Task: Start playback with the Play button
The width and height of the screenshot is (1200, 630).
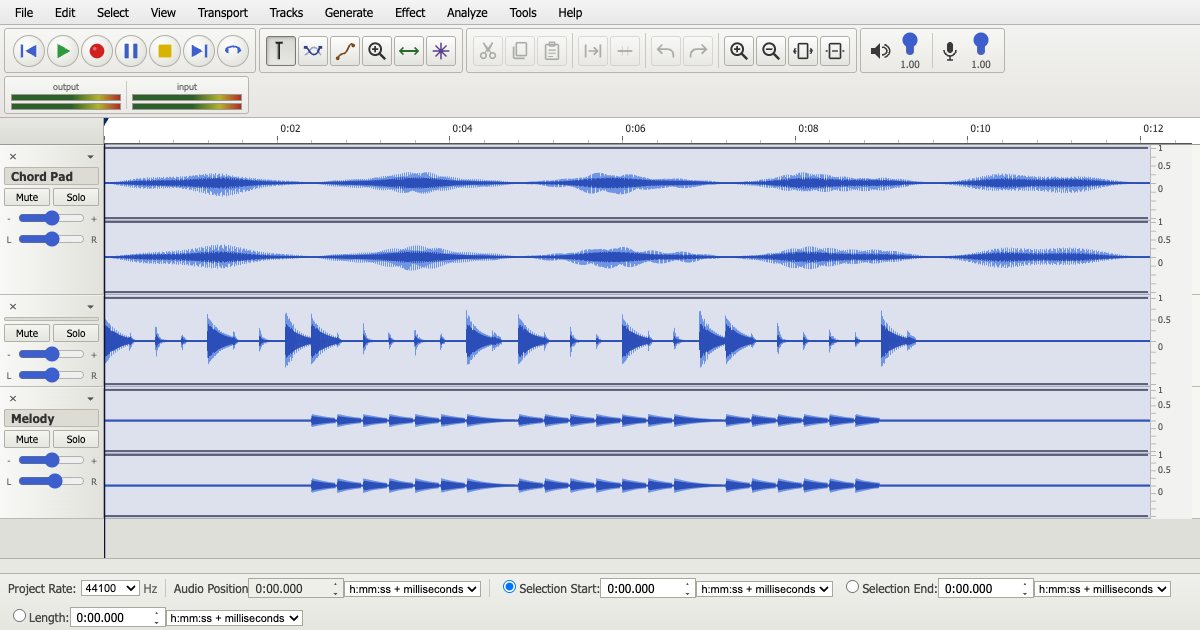Action: pyautogui.click(x=63, y=50)
